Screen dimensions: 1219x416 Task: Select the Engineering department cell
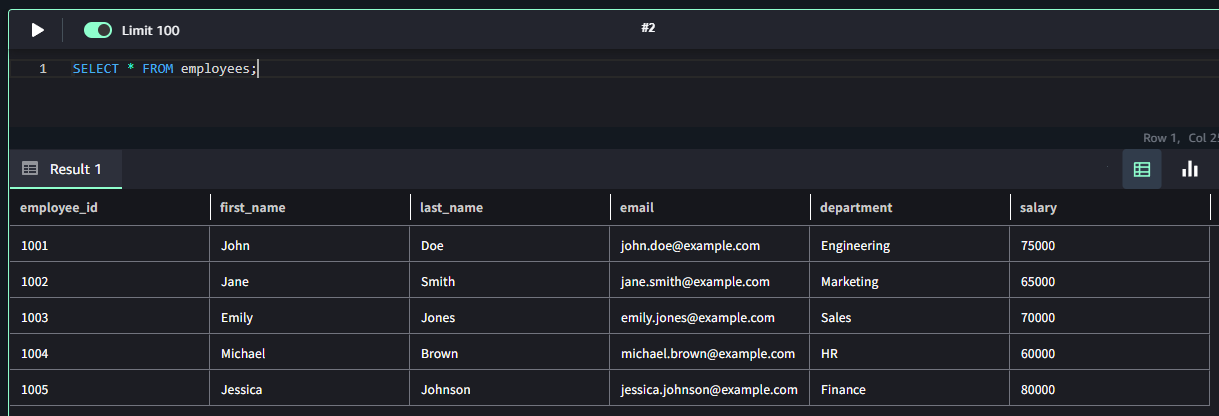click(x=855, y=245)
